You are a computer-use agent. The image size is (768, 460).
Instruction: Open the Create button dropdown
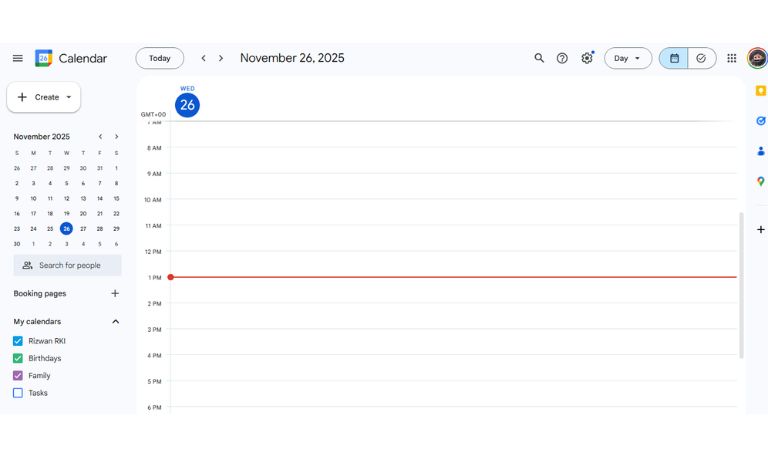[x=69, y=97]
